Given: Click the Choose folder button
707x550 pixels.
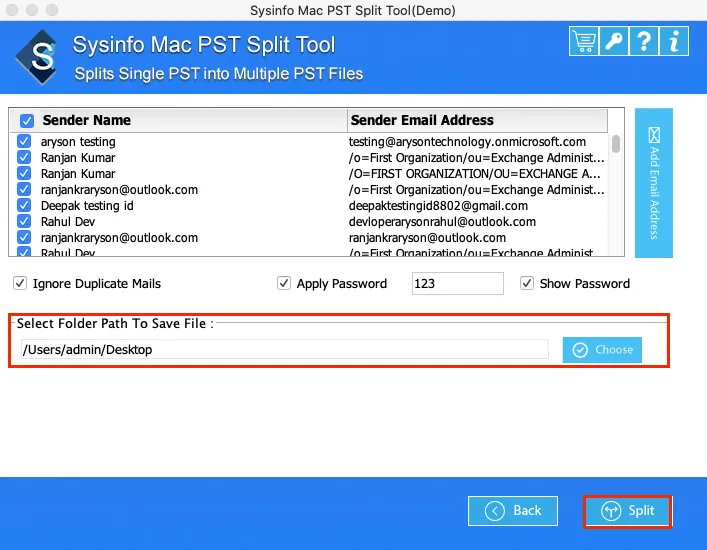Looking at the screenshot, I should [602, 350].
